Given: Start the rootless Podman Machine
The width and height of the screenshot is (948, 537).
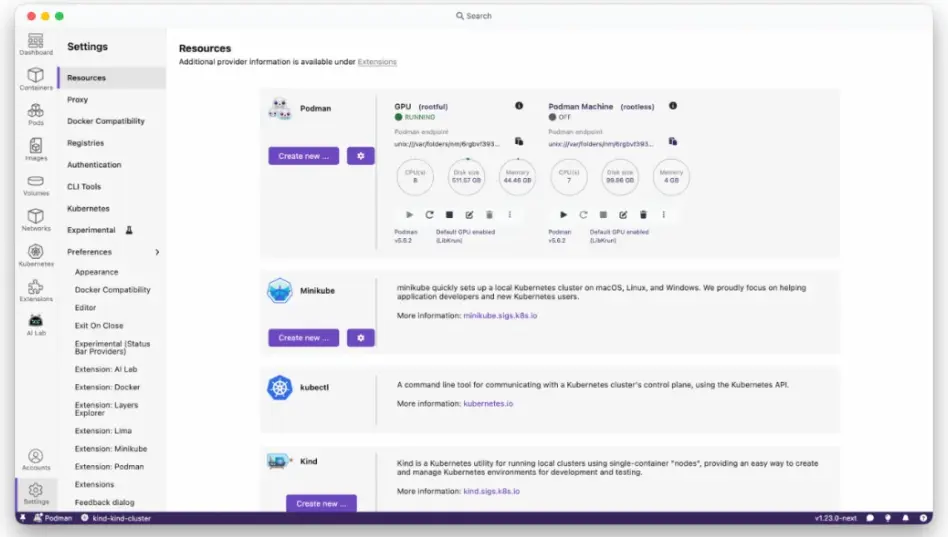Looking at the screenshot, I should point(563,215).
